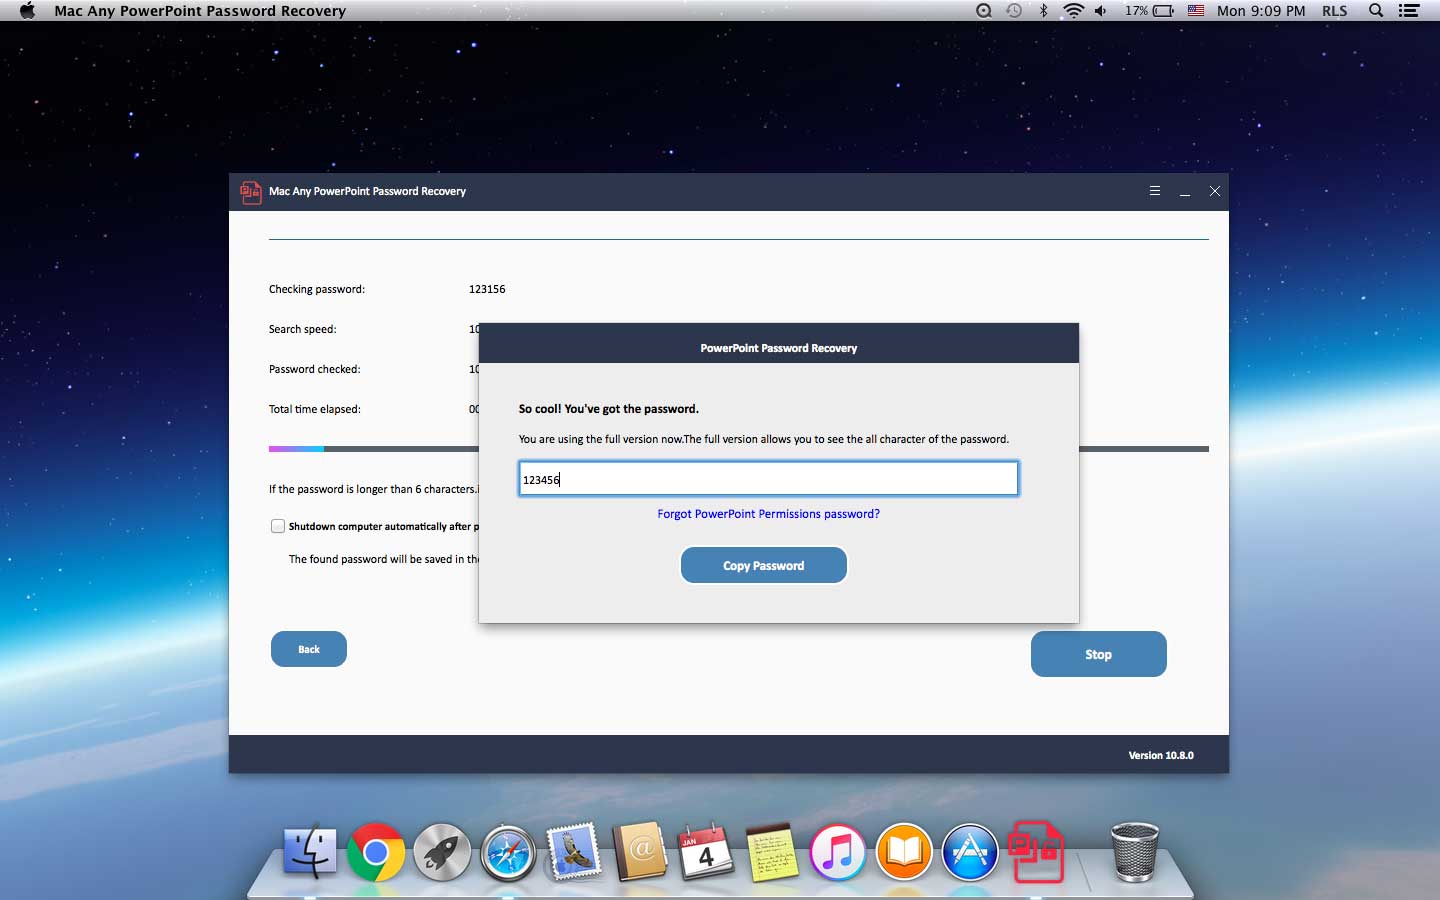Open the red PowerPoint Password Recovery Dock icon
Image resolution: width=1440 pixels, height=900 pixels.
point(1037,853)
